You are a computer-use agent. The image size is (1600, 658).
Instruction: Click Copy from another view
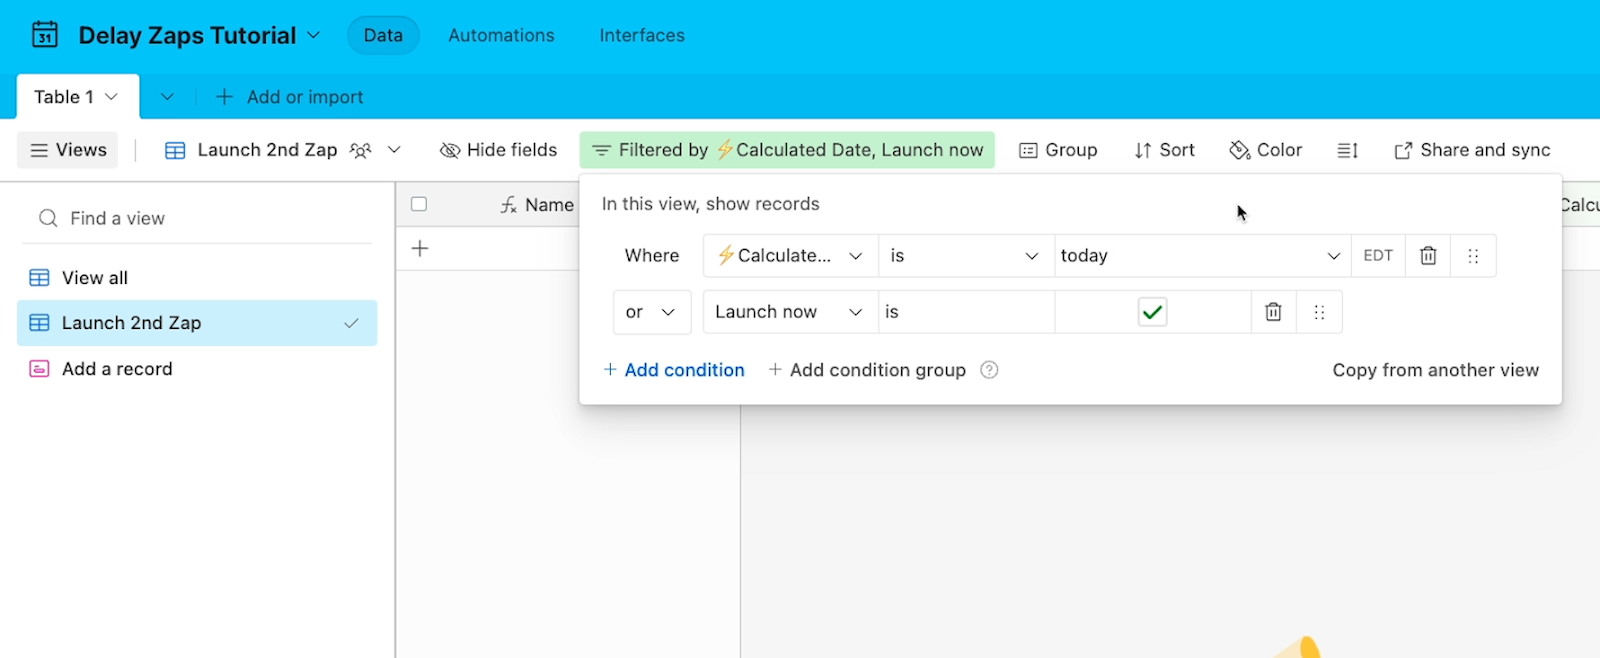[1435, 370]
